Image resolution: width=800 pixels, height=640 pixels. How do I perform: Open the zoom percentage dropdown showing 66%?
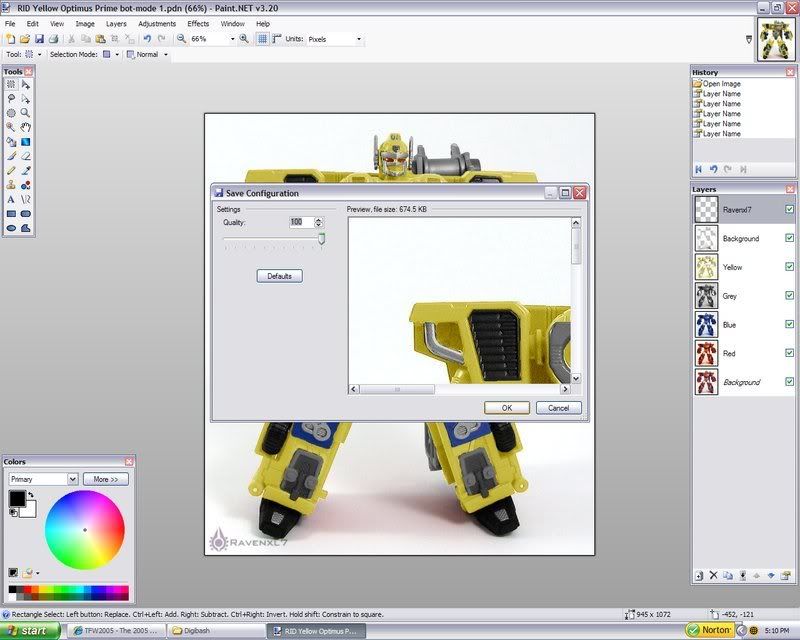(x=233, y=39)
